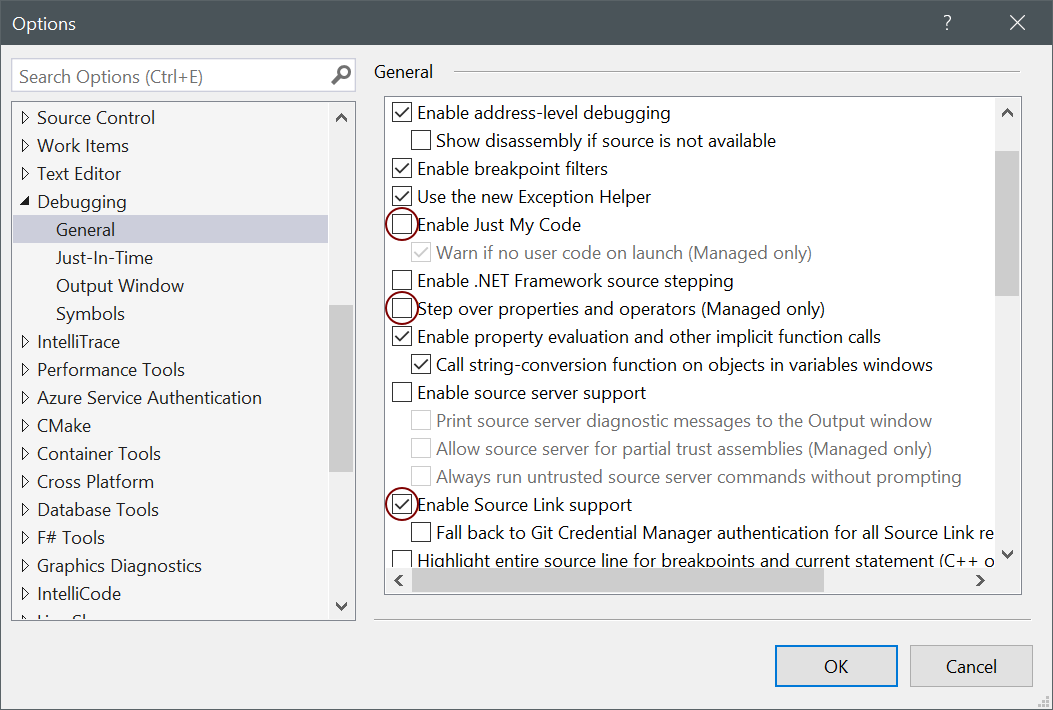Check Enable source server support
Image resolution: width=1053 pixels, height=710 pixels.
pyautogui.click(x=402, y=392)
